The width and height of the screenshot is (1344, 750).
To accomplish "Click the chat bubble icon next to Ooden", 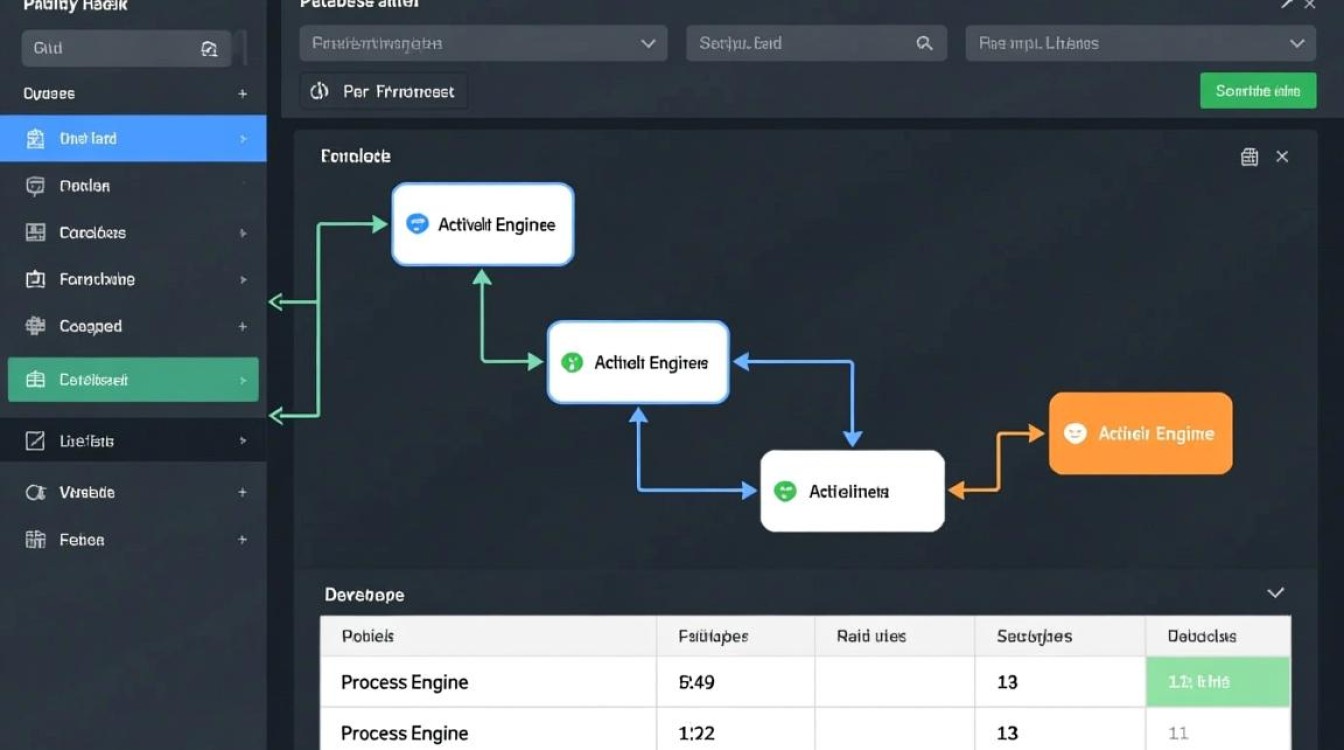I will [x=36, y=186].
